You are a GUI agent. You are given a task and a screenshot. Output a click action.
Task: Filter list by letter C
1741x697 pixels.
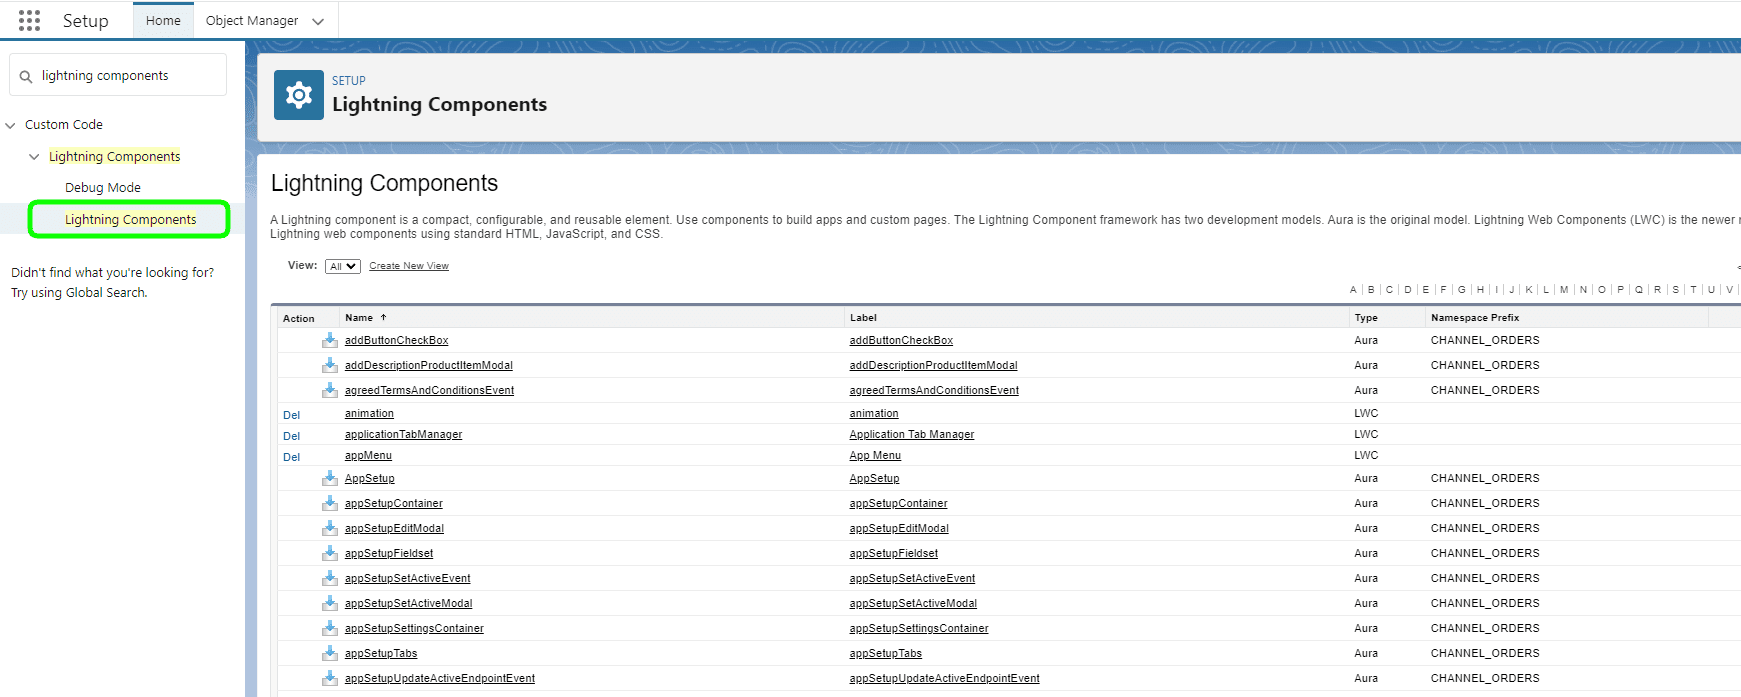(x=1389, y=290)
